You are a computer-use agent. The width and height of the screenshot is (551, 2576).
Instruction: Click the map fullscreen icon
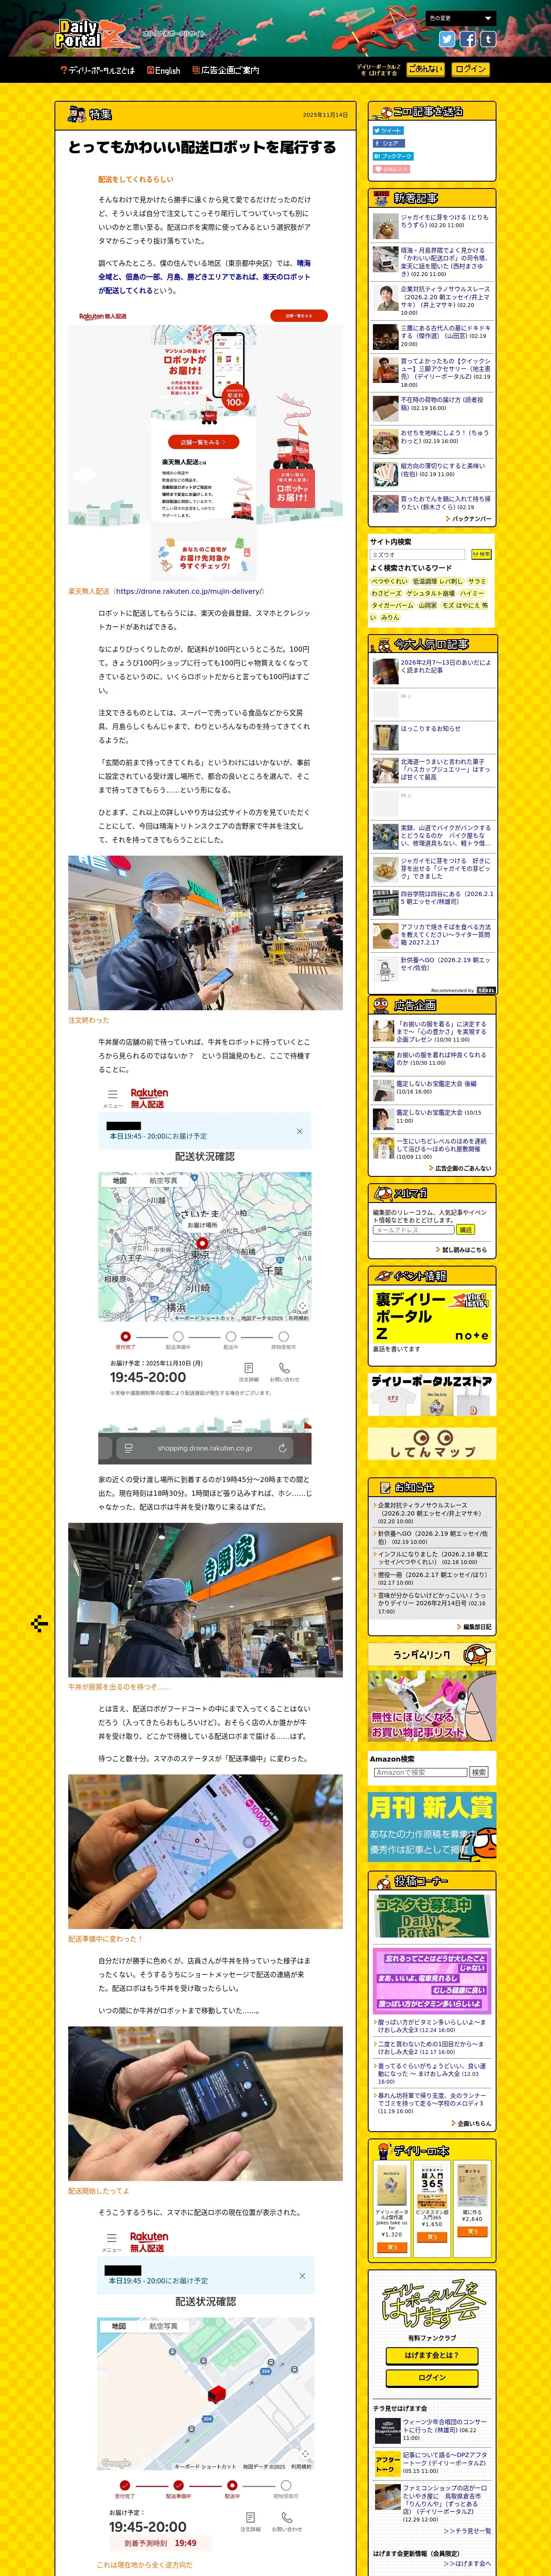(x=302, y=1306)
